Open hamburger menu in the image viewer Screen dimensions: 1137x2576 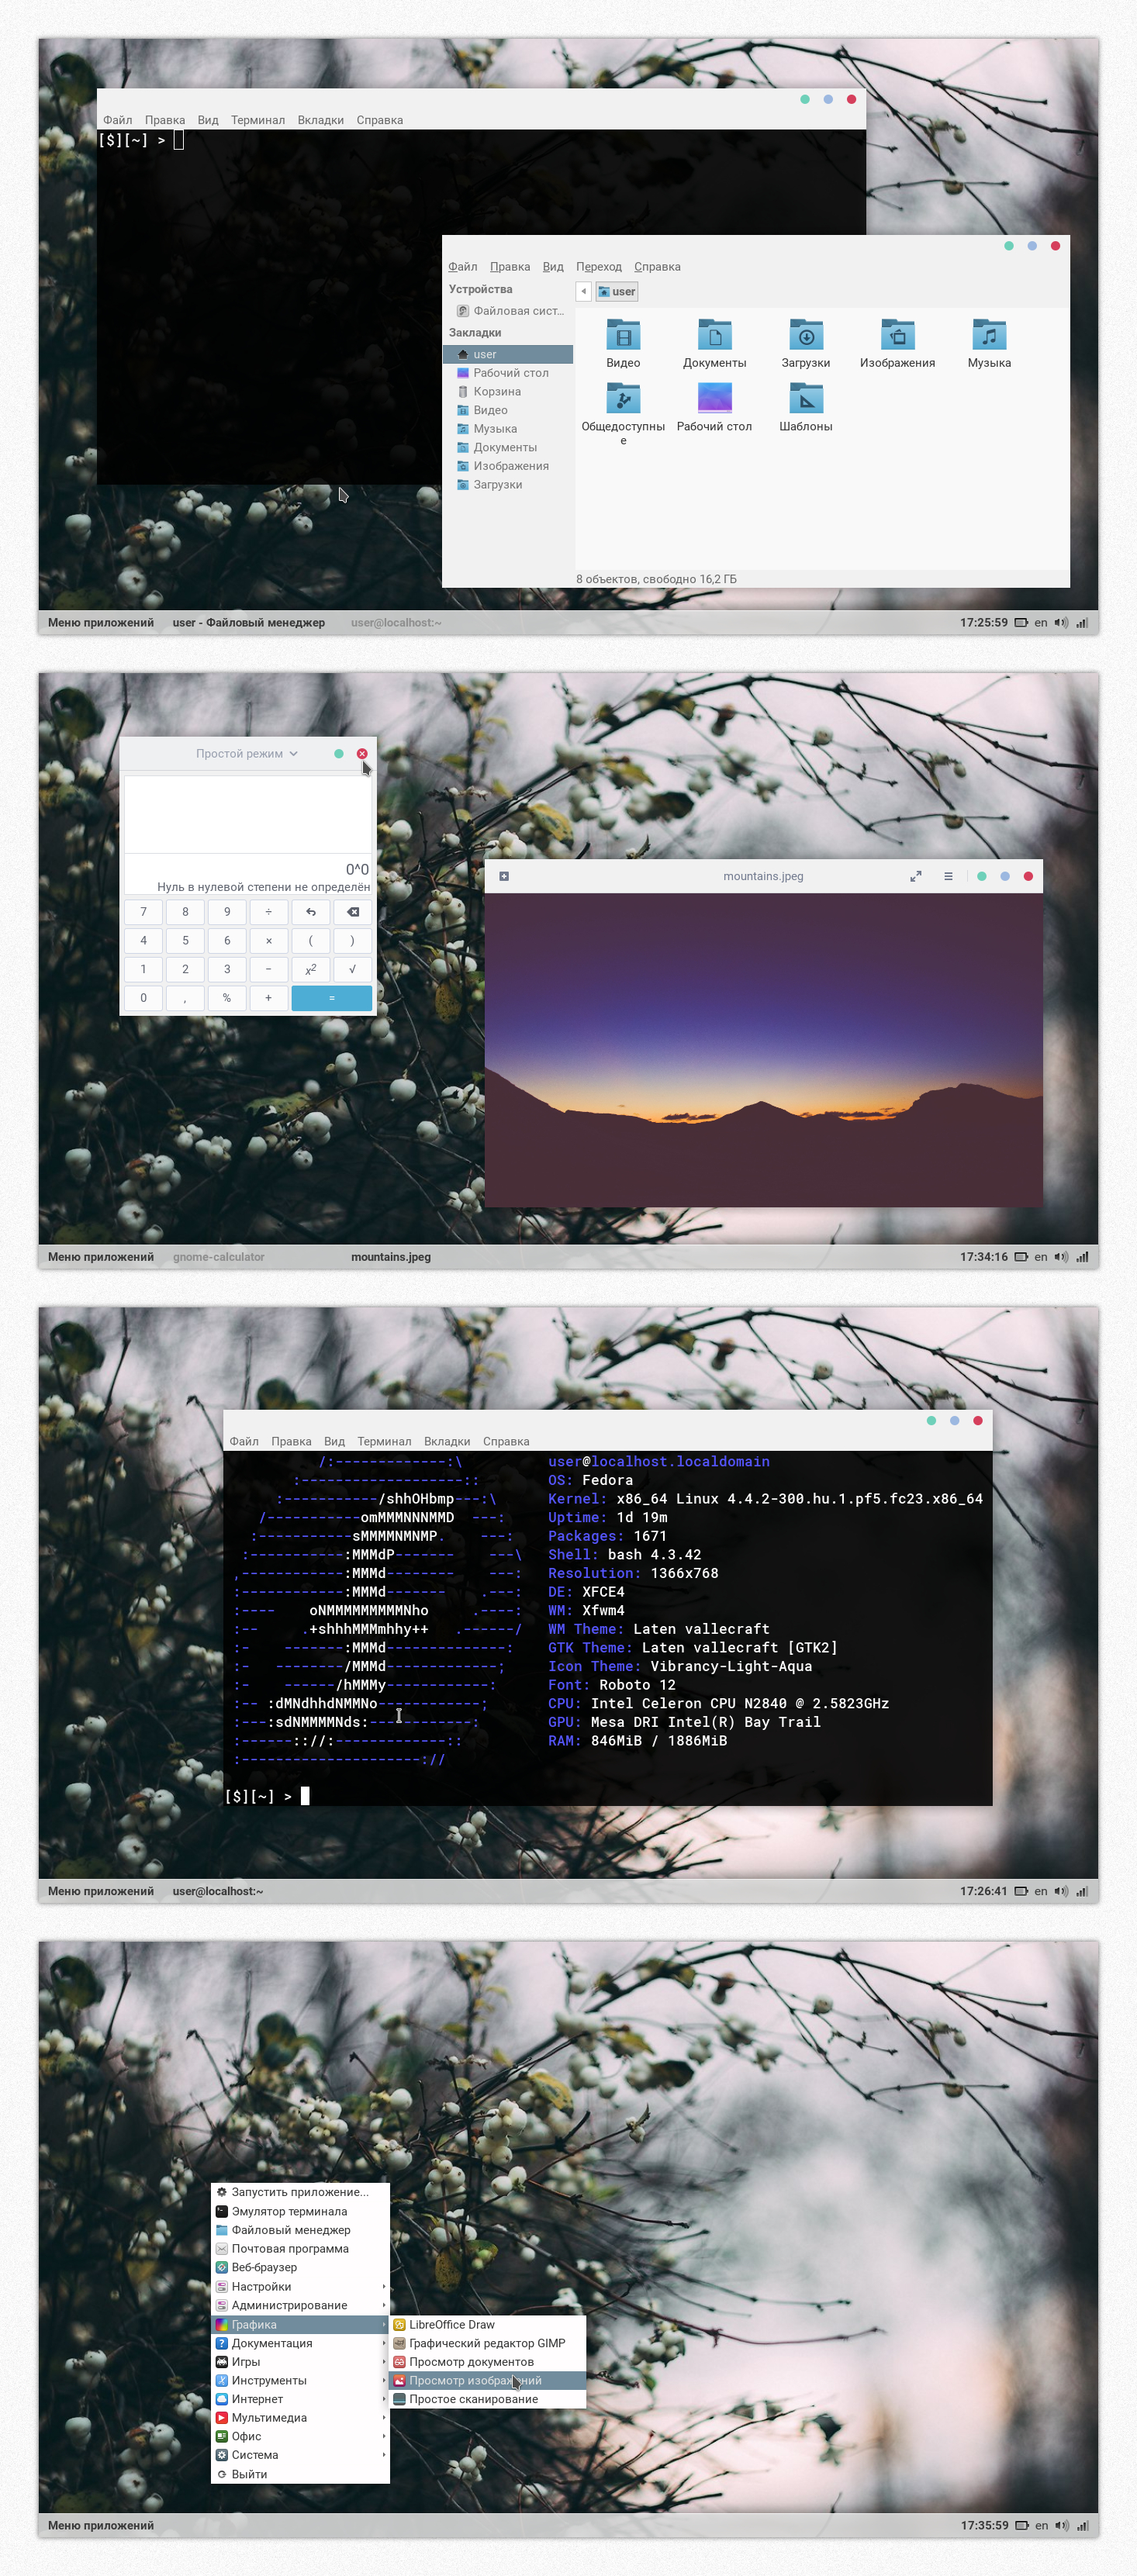(948, 876)
